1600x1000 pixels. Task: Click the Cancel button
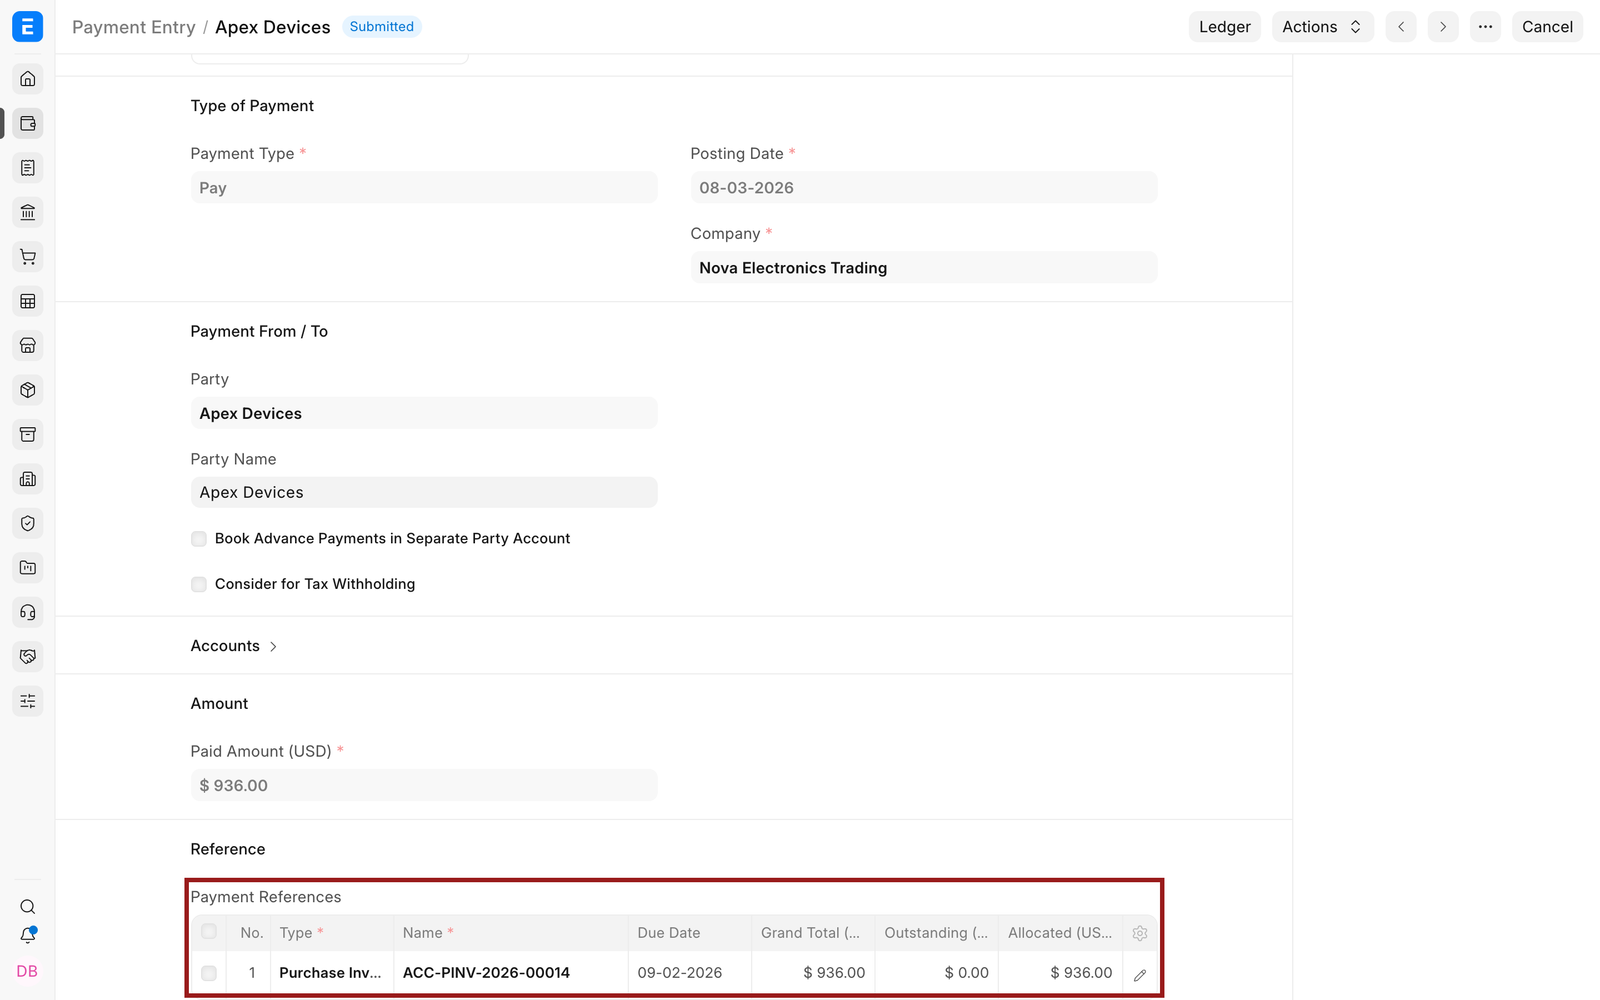(1547, 27)
